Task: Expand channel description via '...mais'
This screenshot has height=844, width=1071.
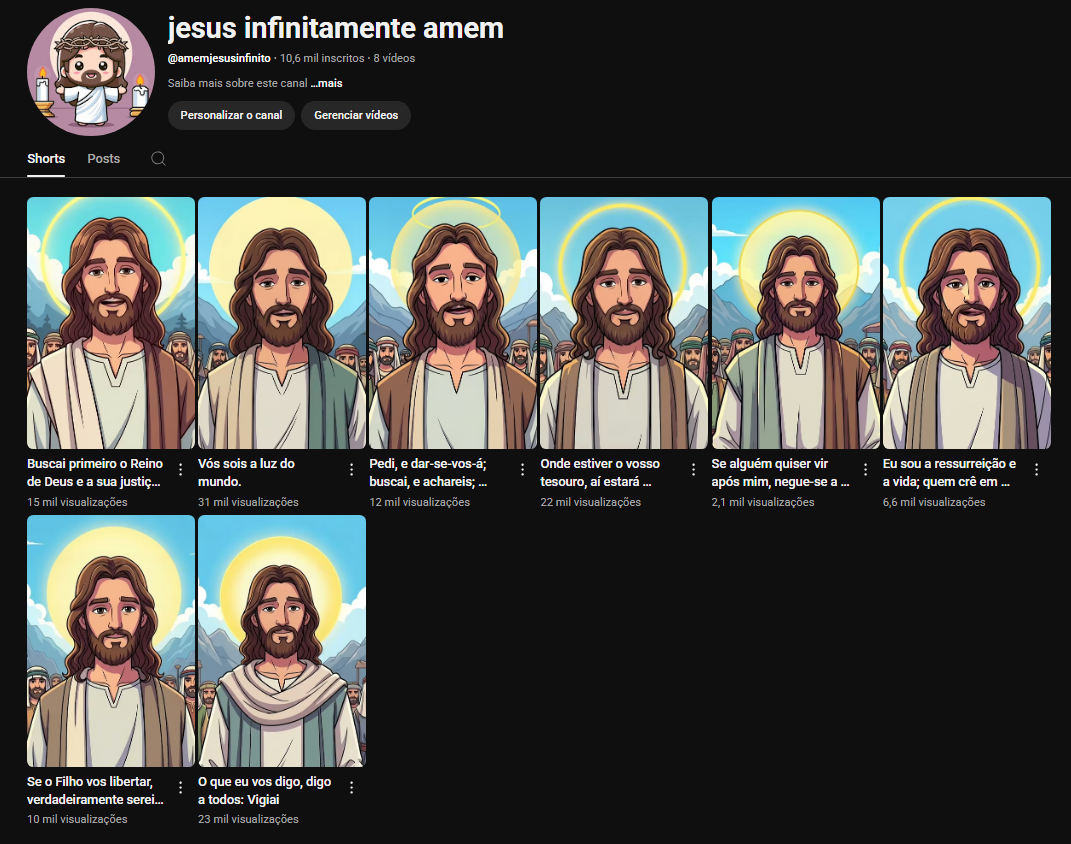Action: [326, 83]
